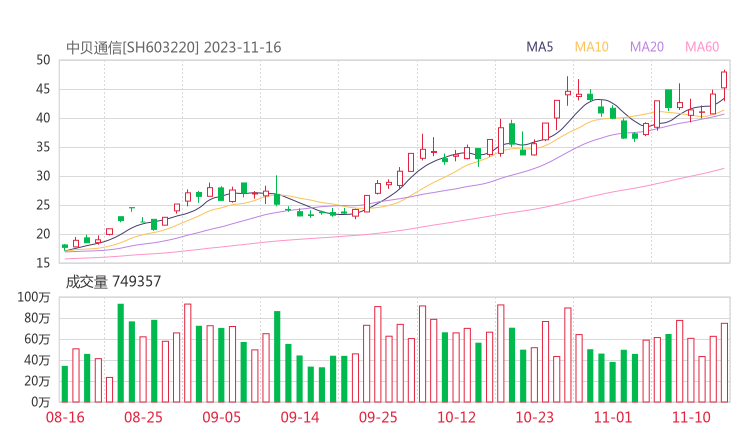
Task: Click the MA60 legend label
Action: (702, 47)
